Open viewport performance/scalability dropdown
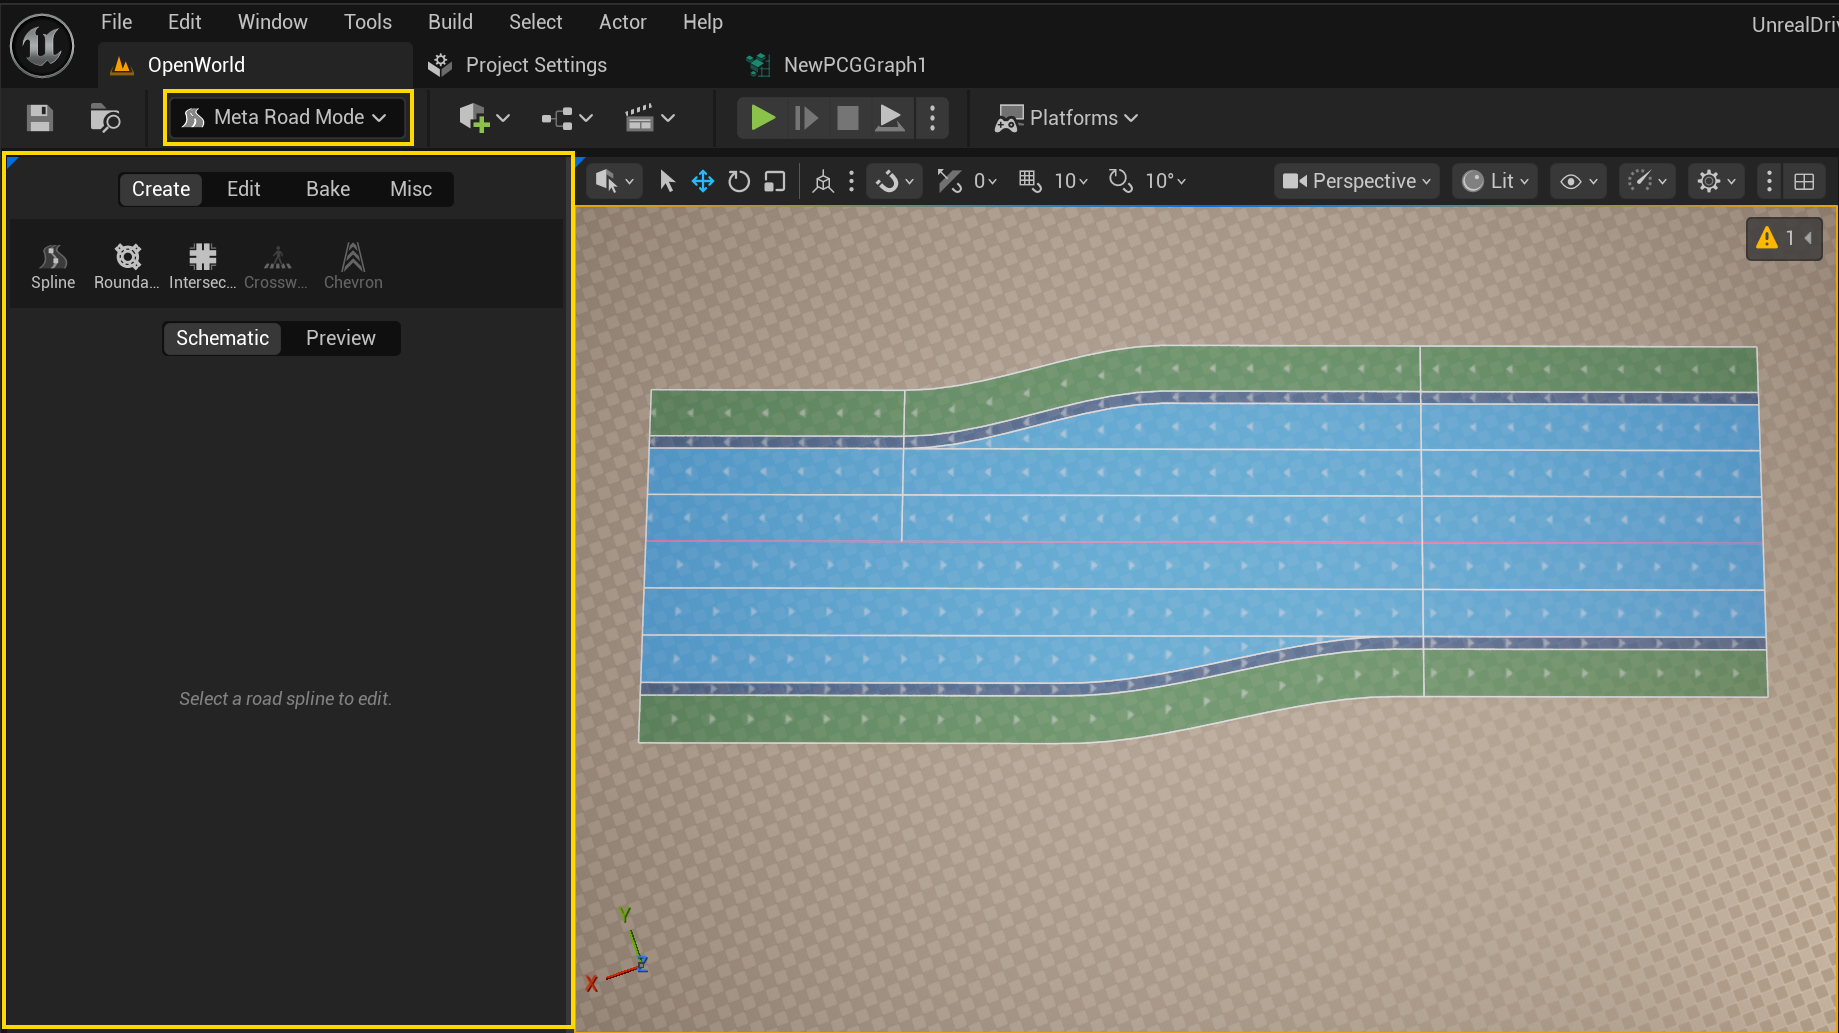The height and width of the screenshot is (1033, 1839). 1647,181
